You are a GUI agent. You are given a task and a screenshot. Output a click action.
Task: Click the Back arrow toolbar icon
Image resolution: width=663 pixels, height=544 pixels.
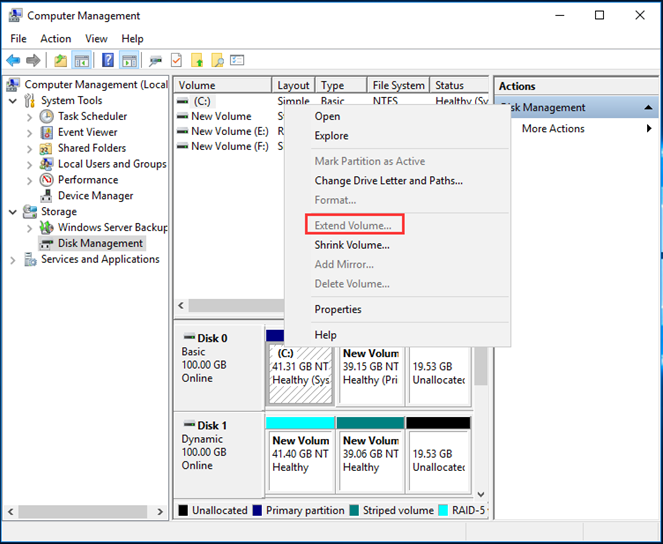coord(13,60)
